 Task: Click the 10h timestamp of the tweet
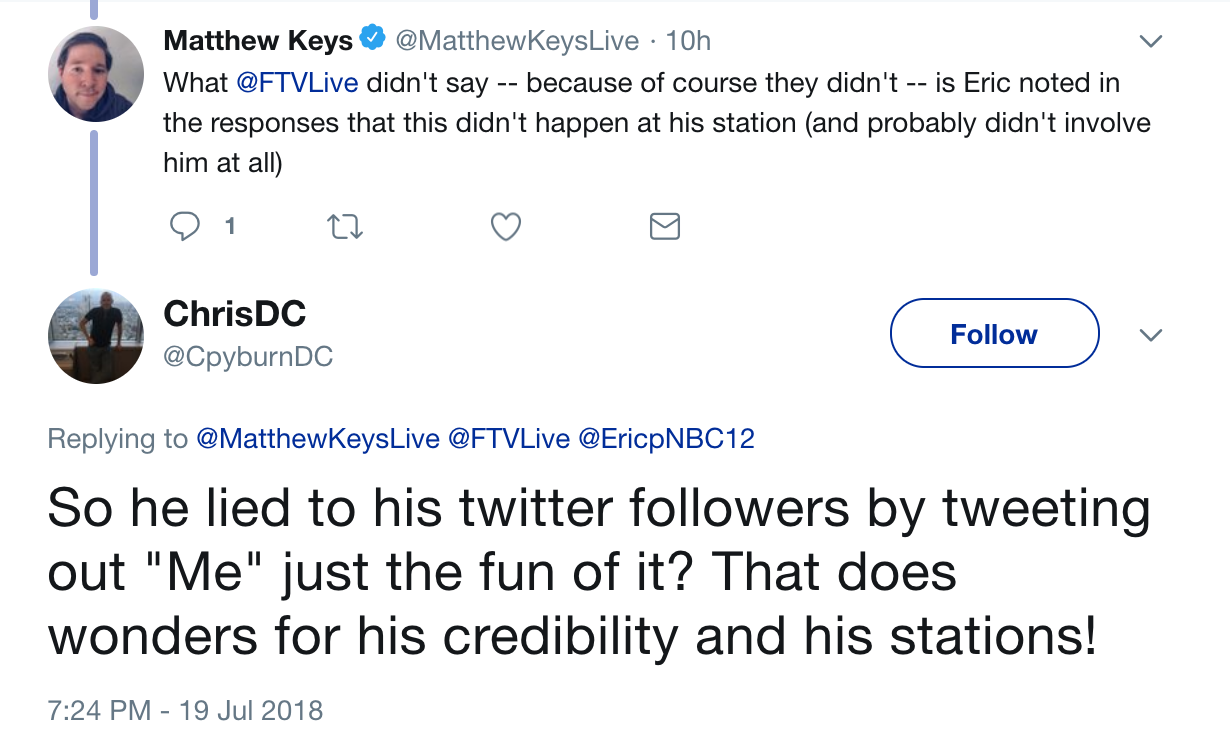coord(688,41)
